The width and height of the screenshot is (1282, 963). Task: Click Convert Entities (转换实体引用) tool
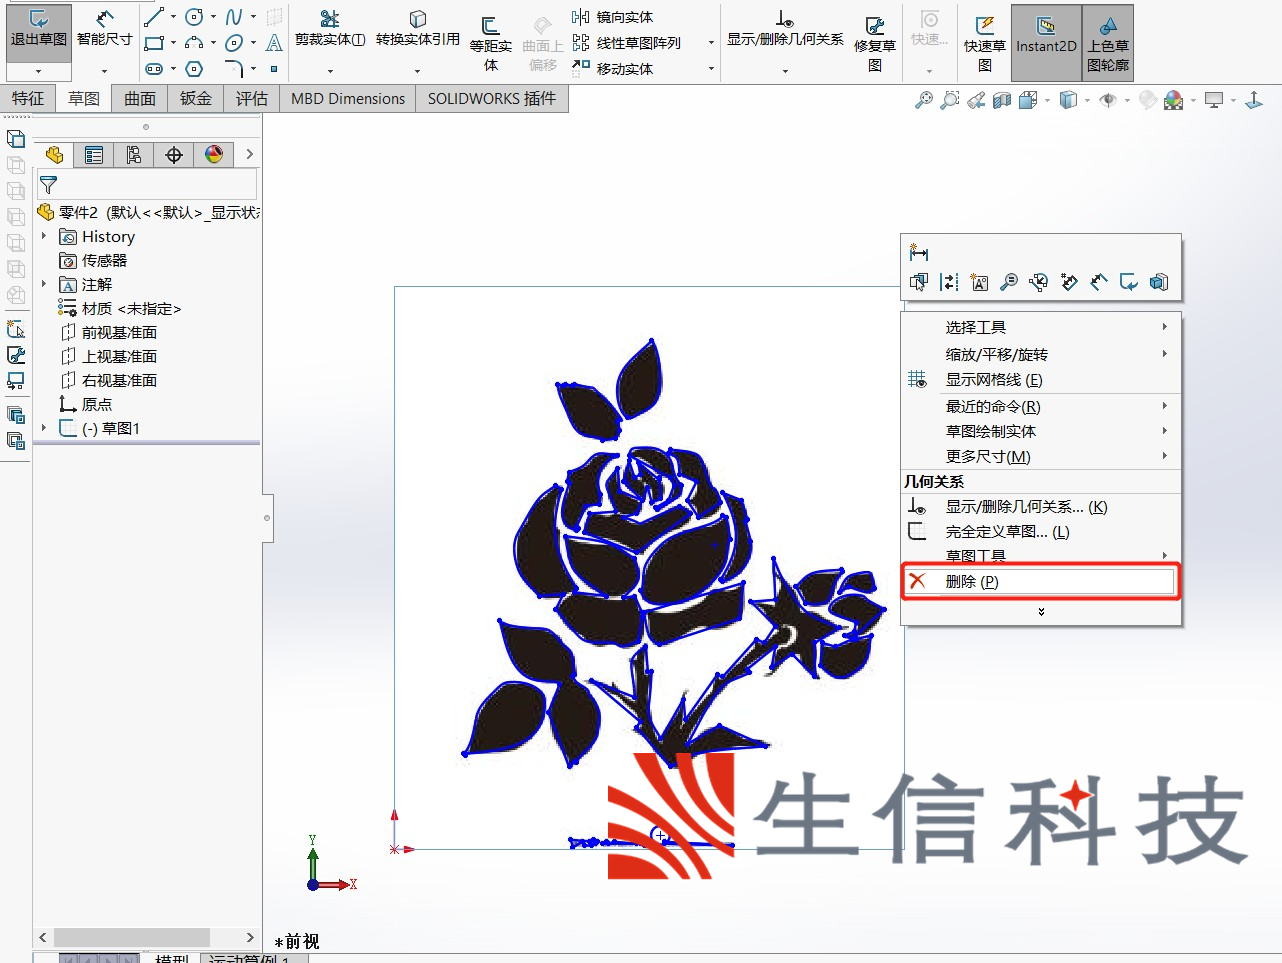point(418,29)
